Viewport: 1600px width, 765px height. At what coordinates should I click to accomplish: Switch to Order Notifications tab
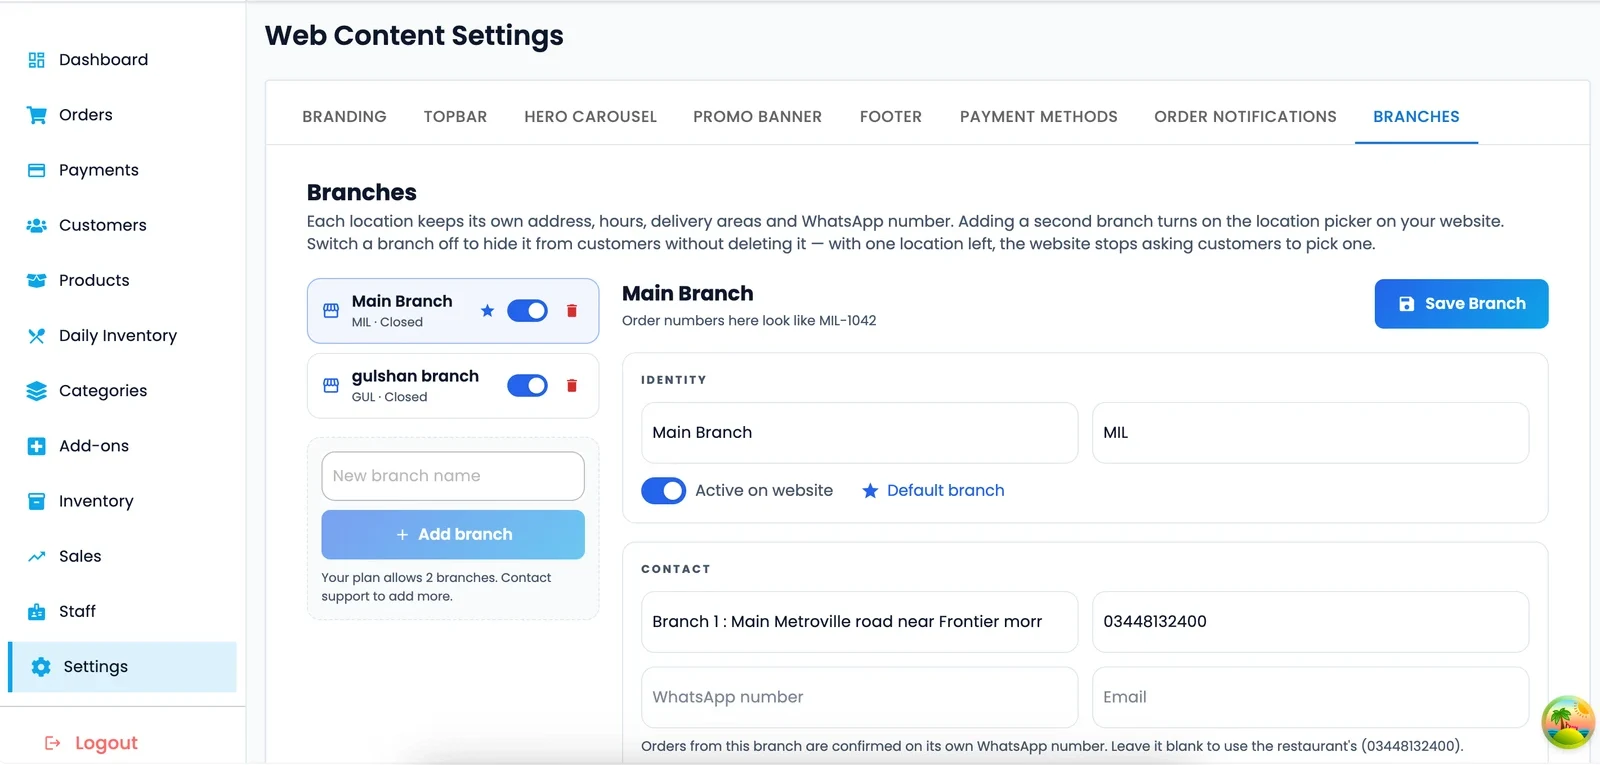tap(1245, 117)
